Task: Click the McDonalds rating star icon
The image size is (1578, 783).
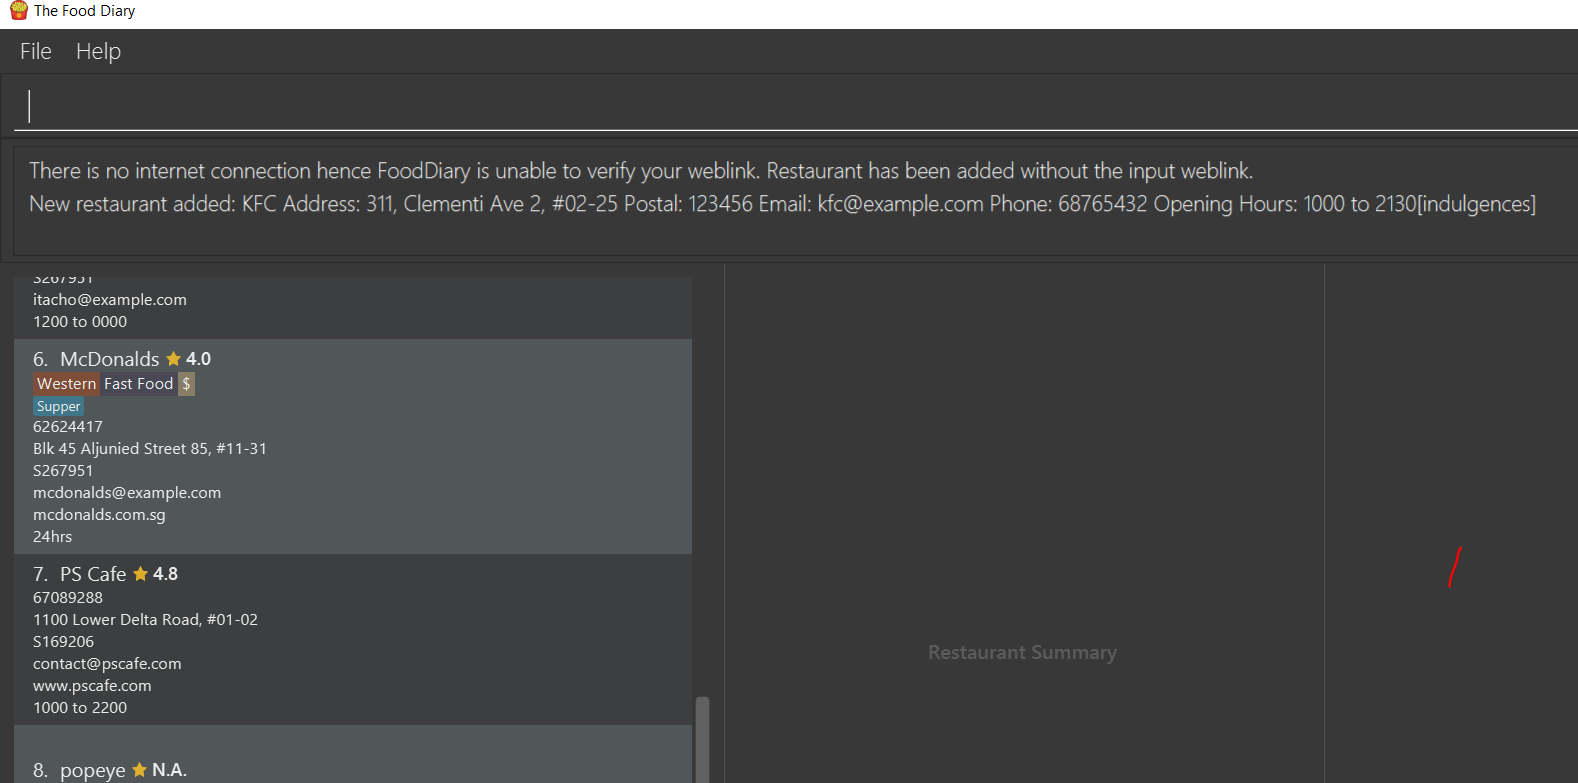Action: point(173,358)
